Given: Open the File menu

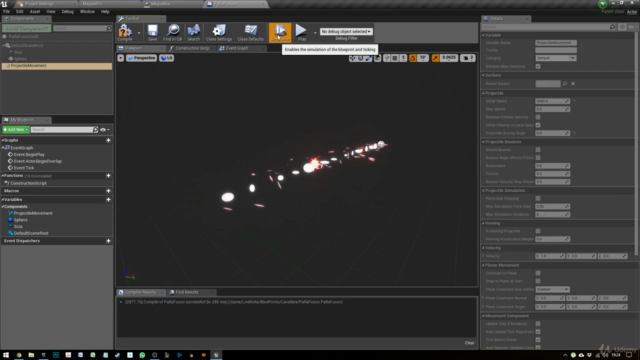Looking at the screenshot, I should point(7,11).
